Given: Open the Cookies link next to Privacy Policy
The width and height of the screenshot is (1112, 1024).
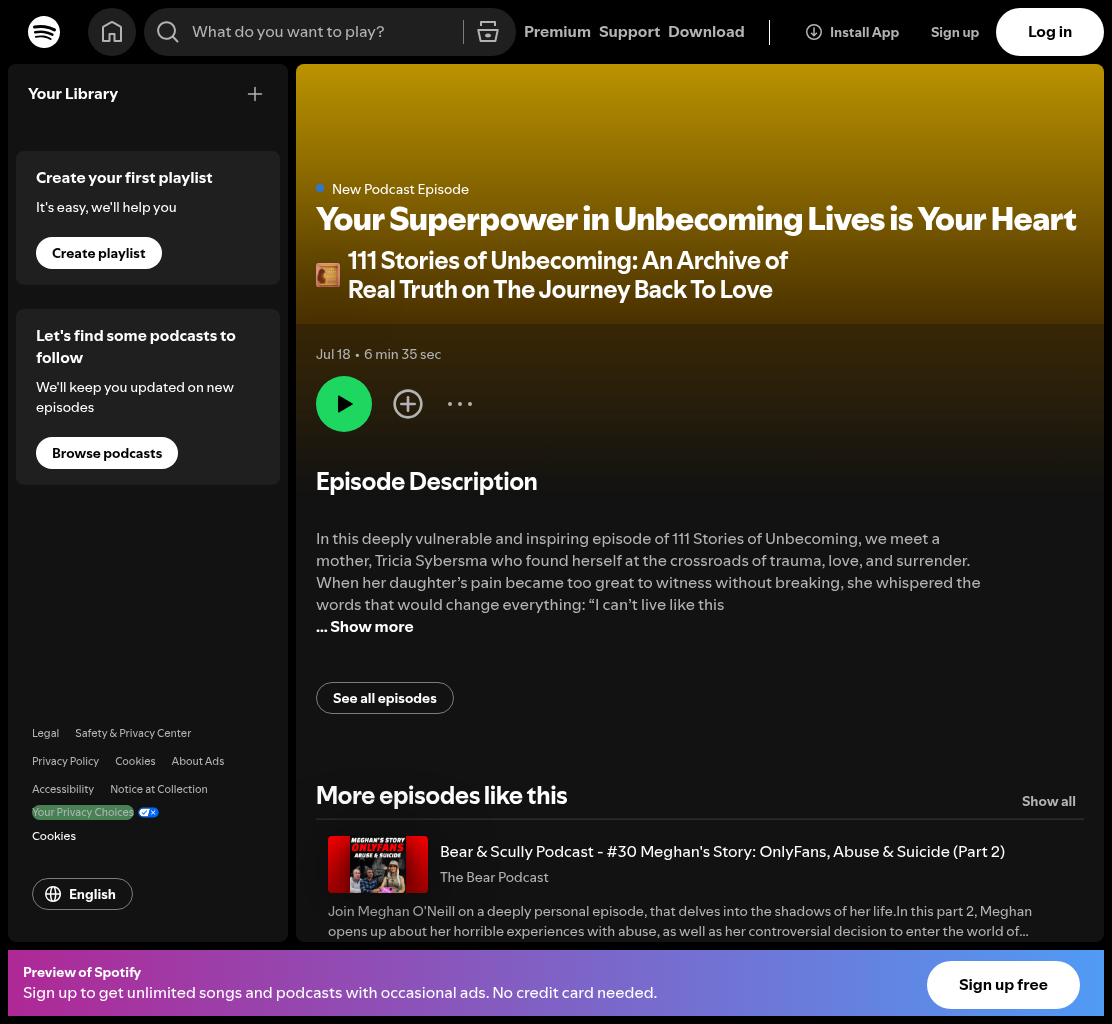Looking at the screenshot, I should pos(135,761).
